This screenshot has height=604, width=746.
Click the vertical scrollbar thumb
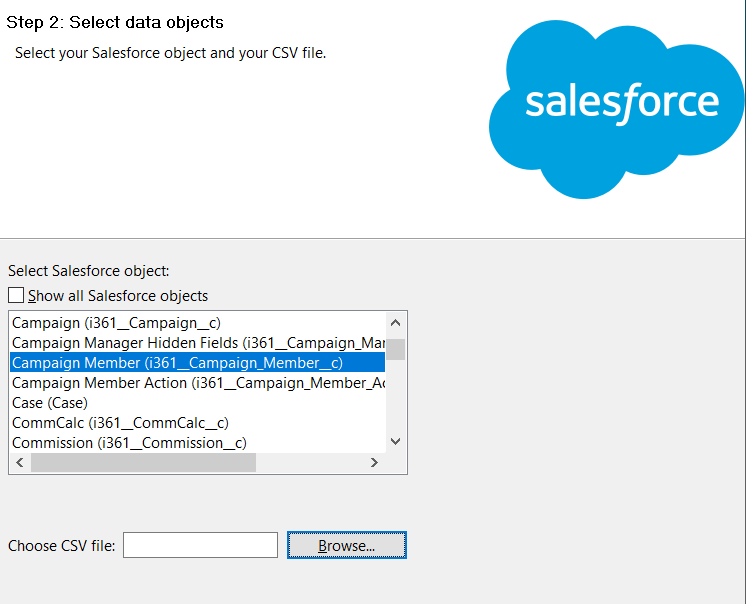[395, 350]
